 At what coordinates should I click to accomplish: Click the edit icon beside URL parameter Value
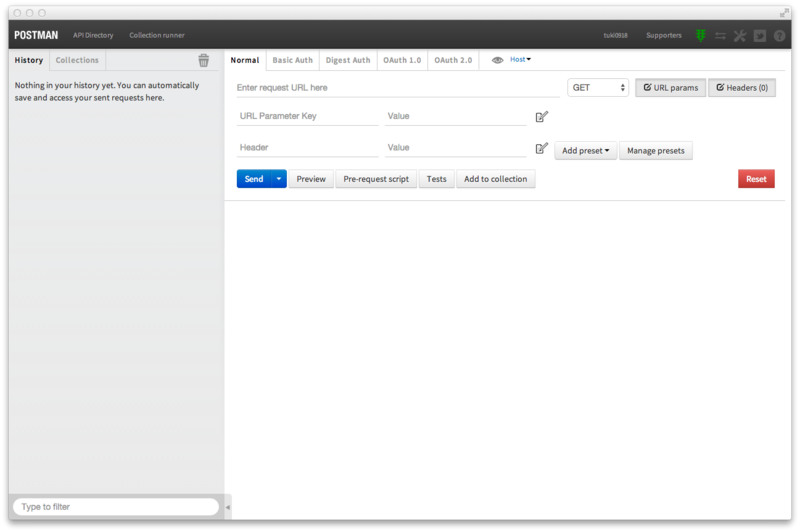[x=542, y=117]
